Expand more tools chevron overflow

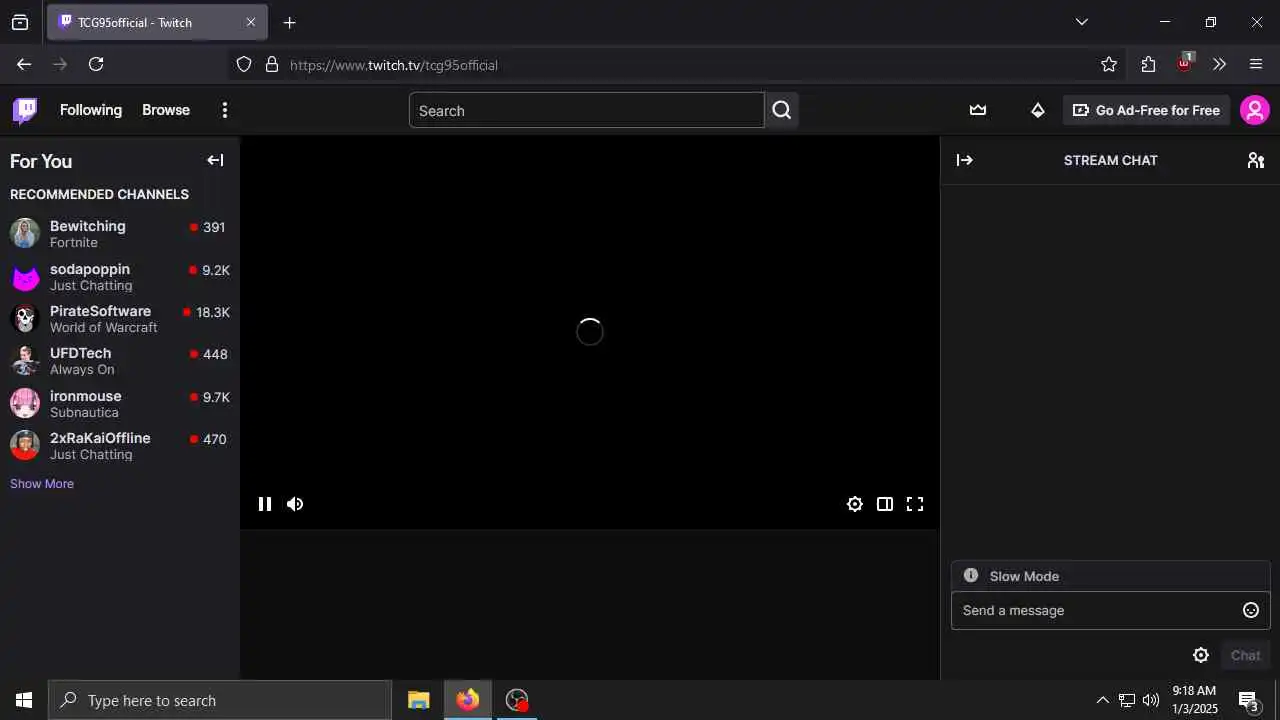pyautogui.click(x=1219, y=64)
